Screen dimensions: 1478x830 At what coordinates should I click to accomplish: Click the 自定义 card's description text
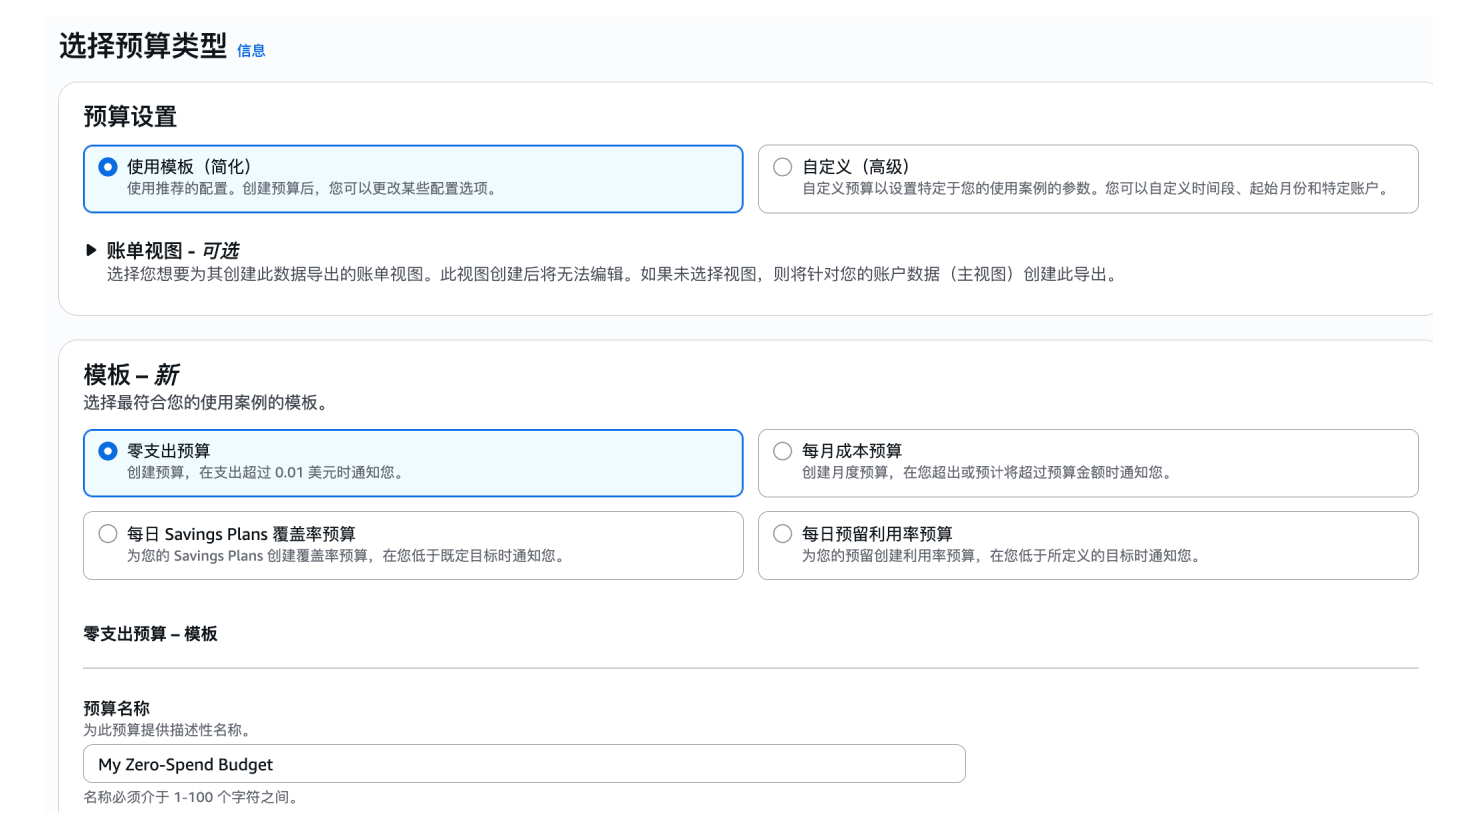[x=1097, y=189]
